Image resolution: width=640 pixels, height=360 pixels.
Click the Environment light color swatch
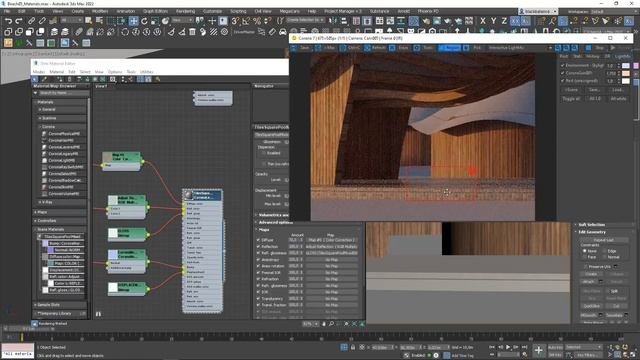click(626, 65)
